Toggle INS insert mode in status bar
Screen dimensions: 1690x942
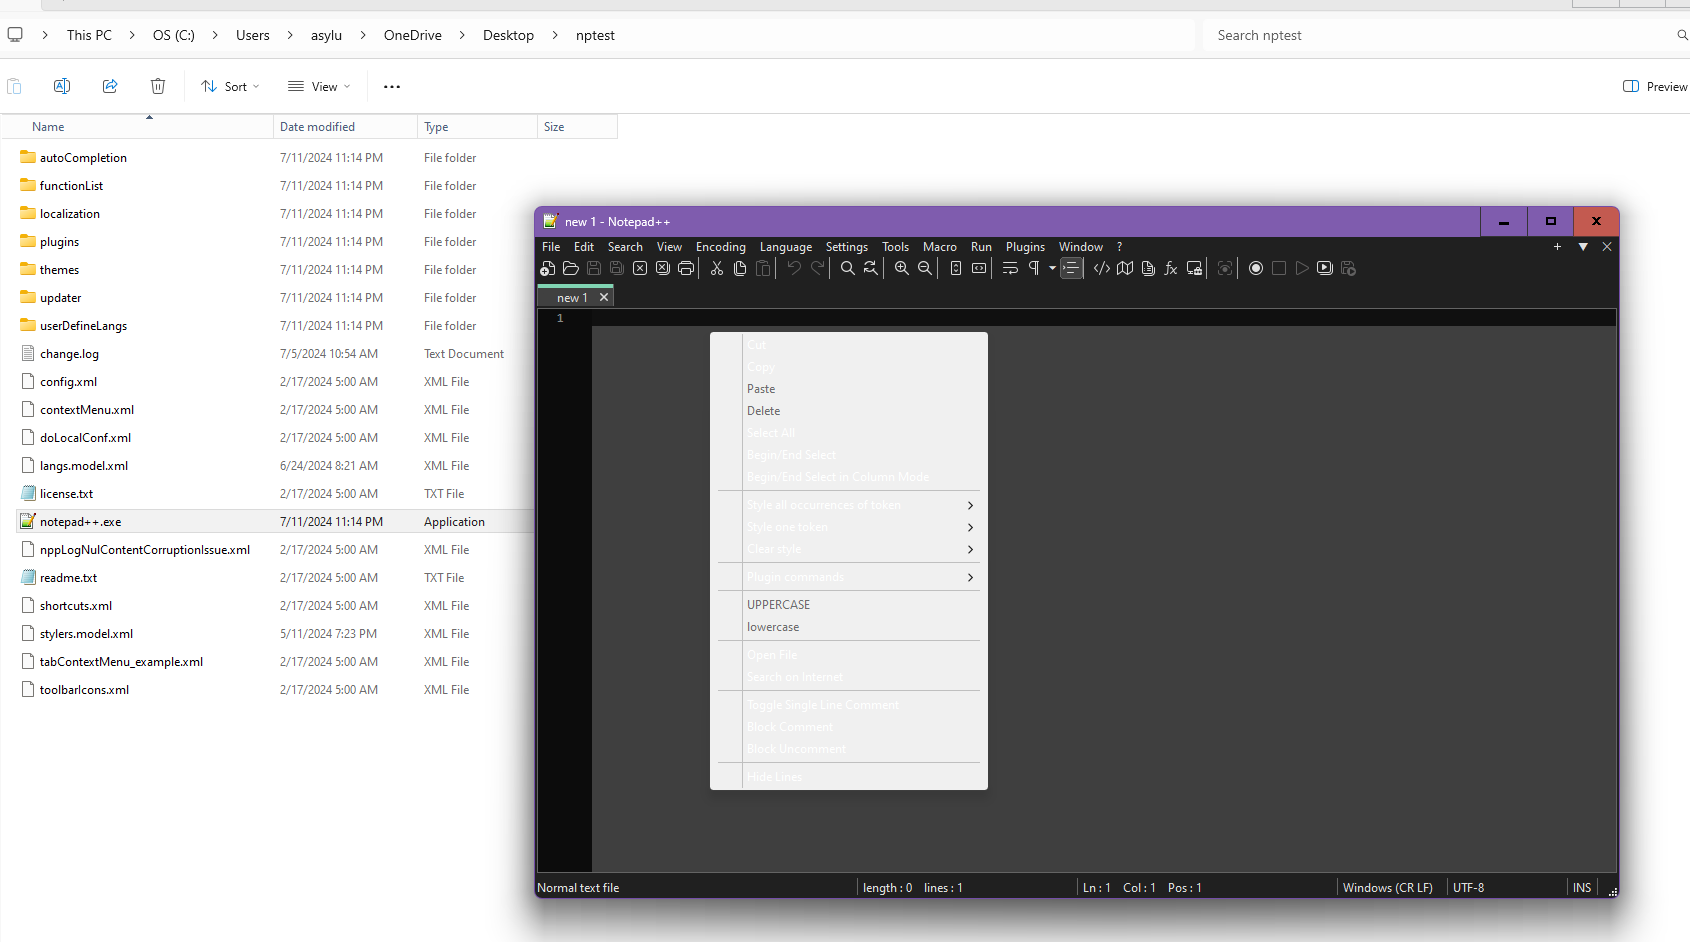[1582, 888]
